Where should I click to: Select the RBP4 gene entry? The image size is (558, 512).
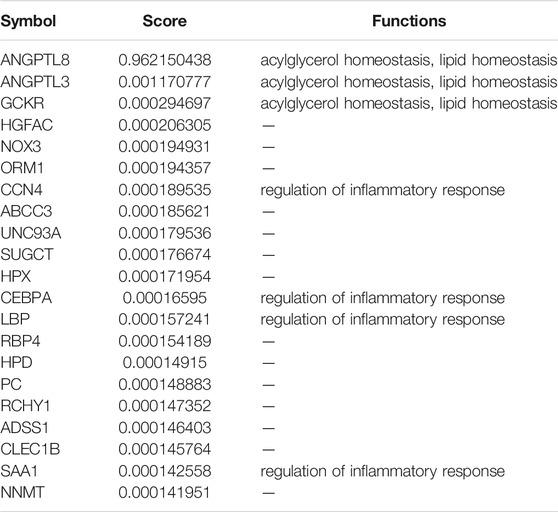coord(20,341)
